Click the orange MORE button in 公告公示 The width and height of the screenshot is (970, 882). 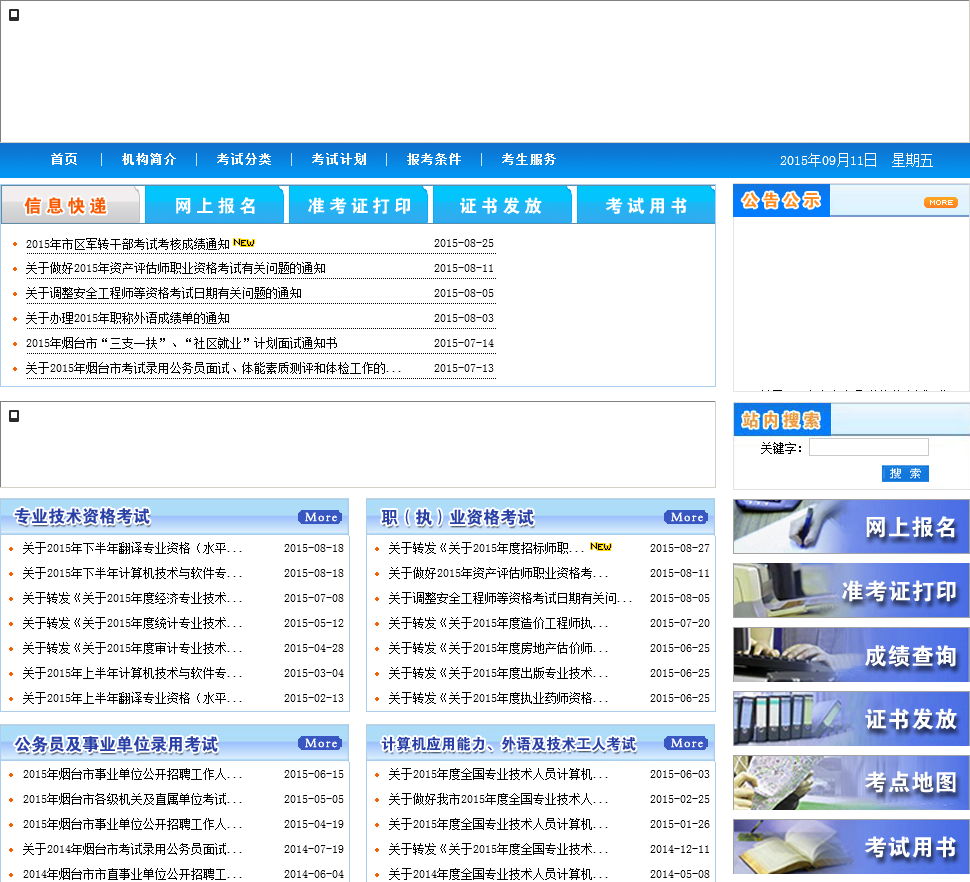(941, 202)
